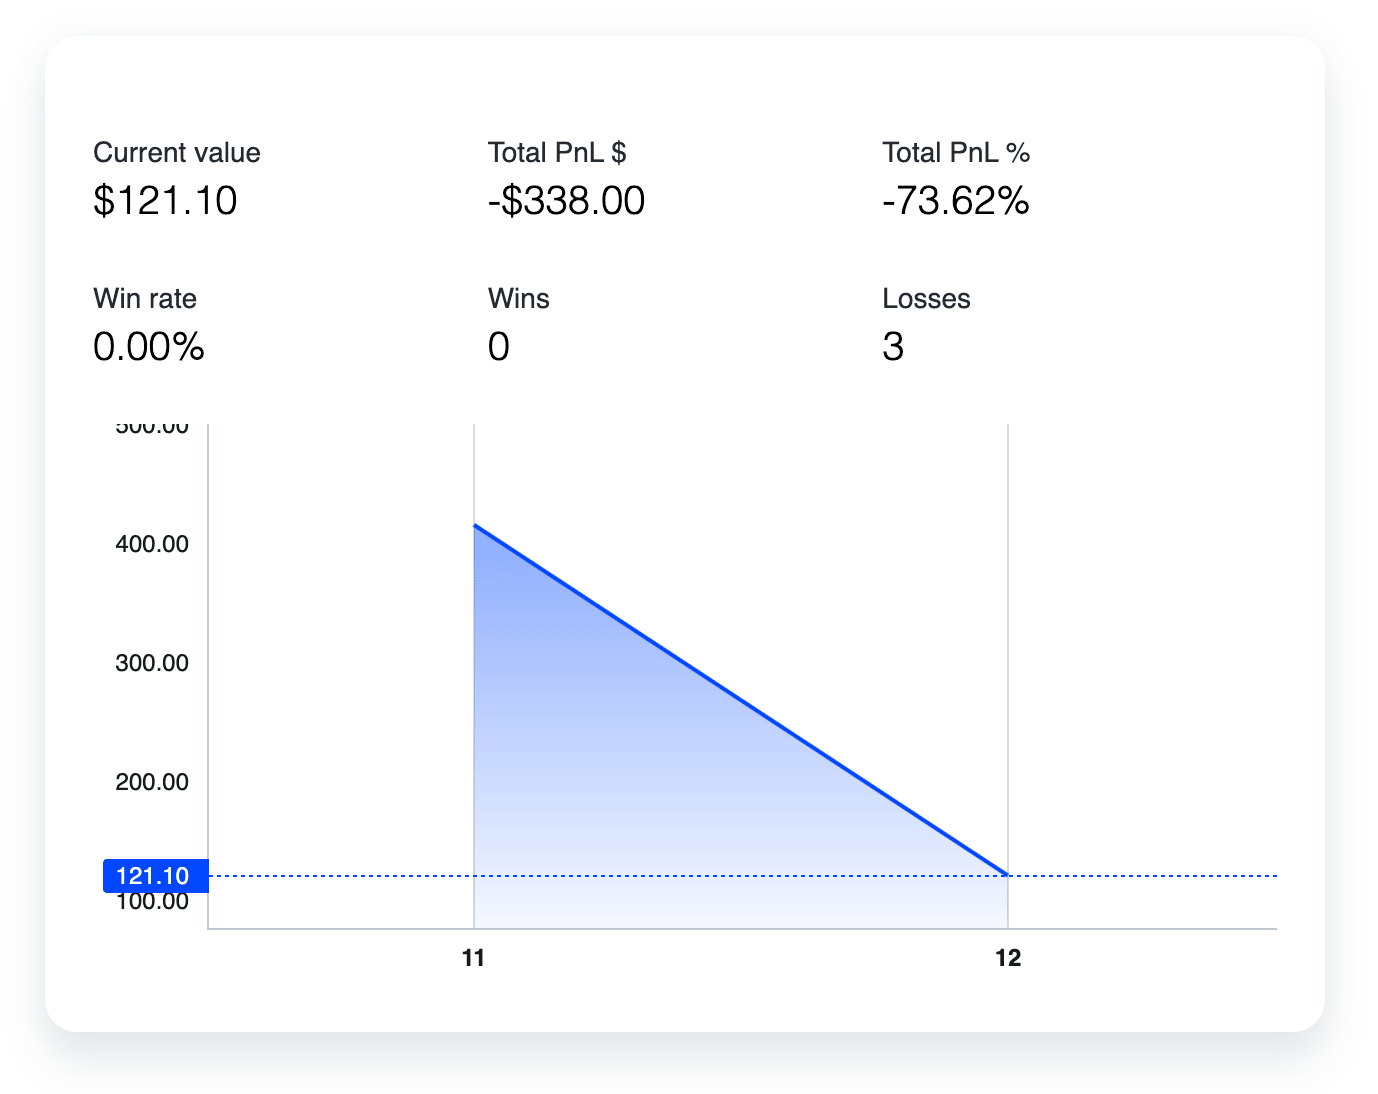Select the -$338.00 loss figure
The width and height of the screenshot is (1378, 1094).
click(x=566, y=201)
